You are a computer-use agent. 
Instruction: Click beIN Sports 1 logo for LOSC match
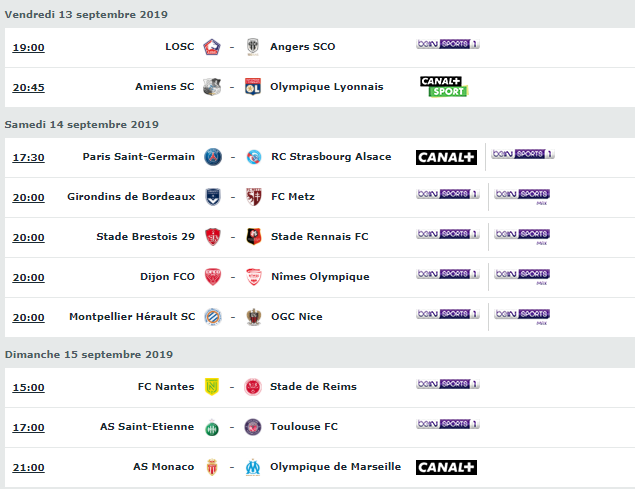click(x=448, y=44)
